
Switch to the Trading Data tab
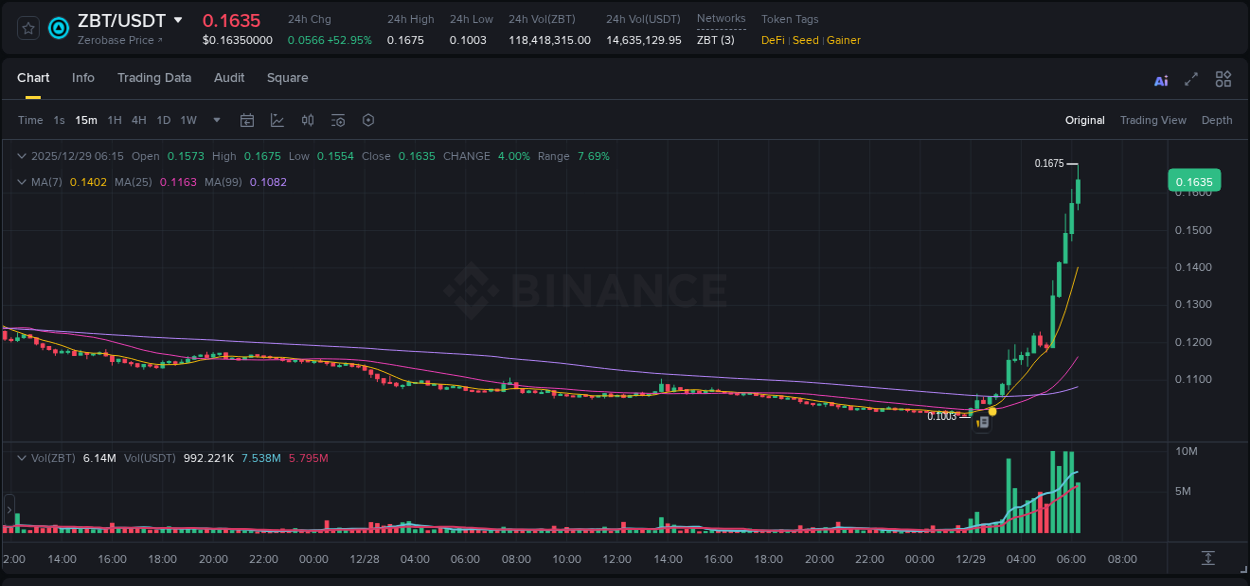point(154,78)
